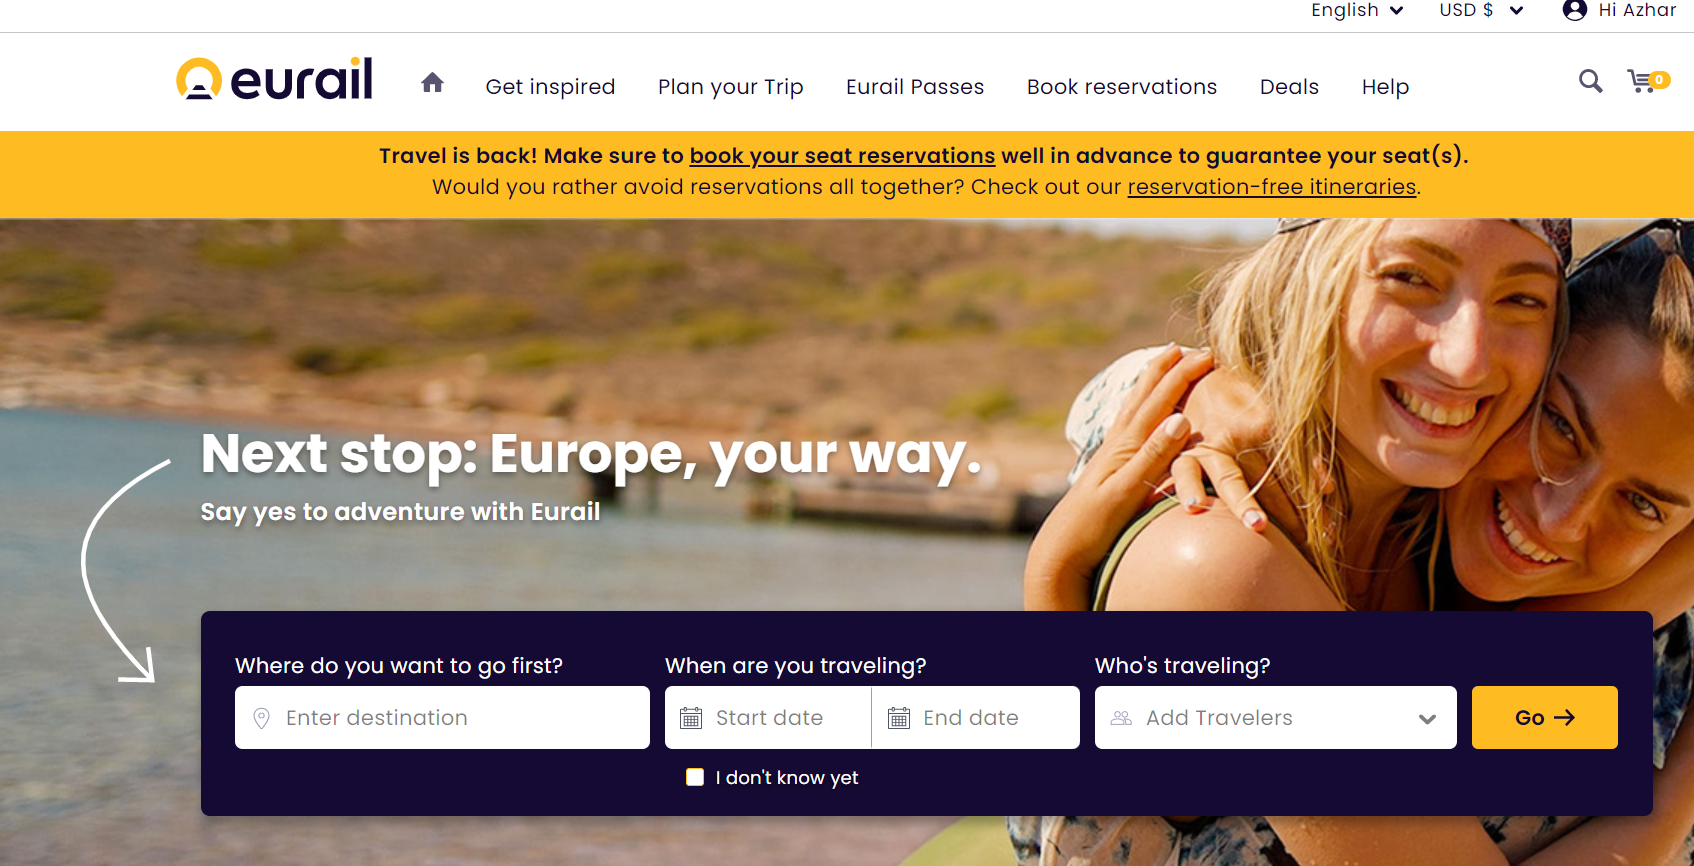Screen dimensions: 1694x866
Task: Click the Eurail logo
Action: pos(274,79)
